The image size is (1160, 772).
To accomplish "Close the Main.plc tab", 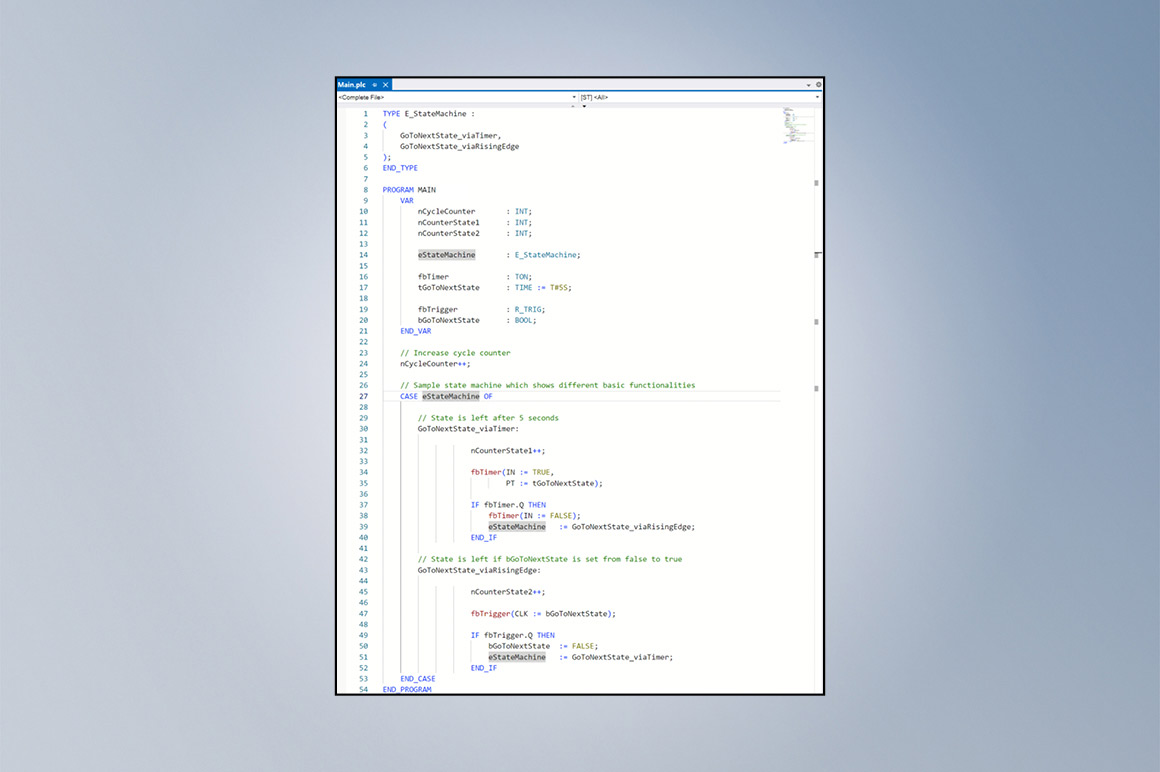I will (386, 85).
